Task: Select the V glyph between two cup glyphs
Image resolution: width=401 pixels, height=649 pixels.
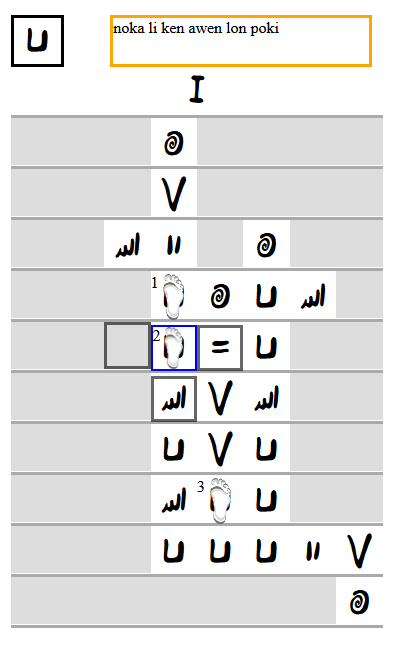Action: tap(220, 449)
